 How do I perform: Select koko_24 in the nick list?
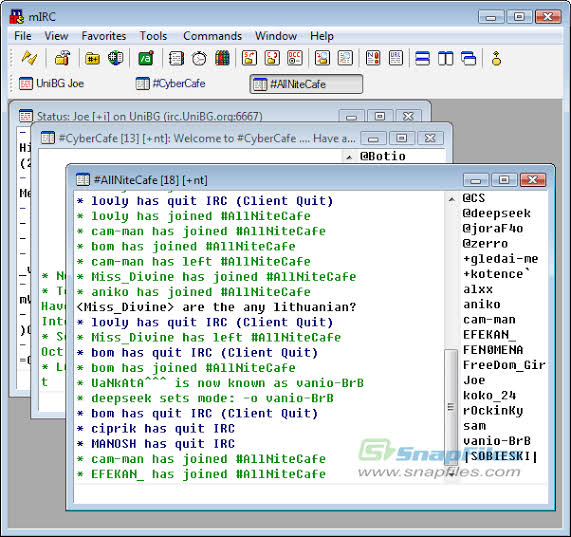(489, 395)
